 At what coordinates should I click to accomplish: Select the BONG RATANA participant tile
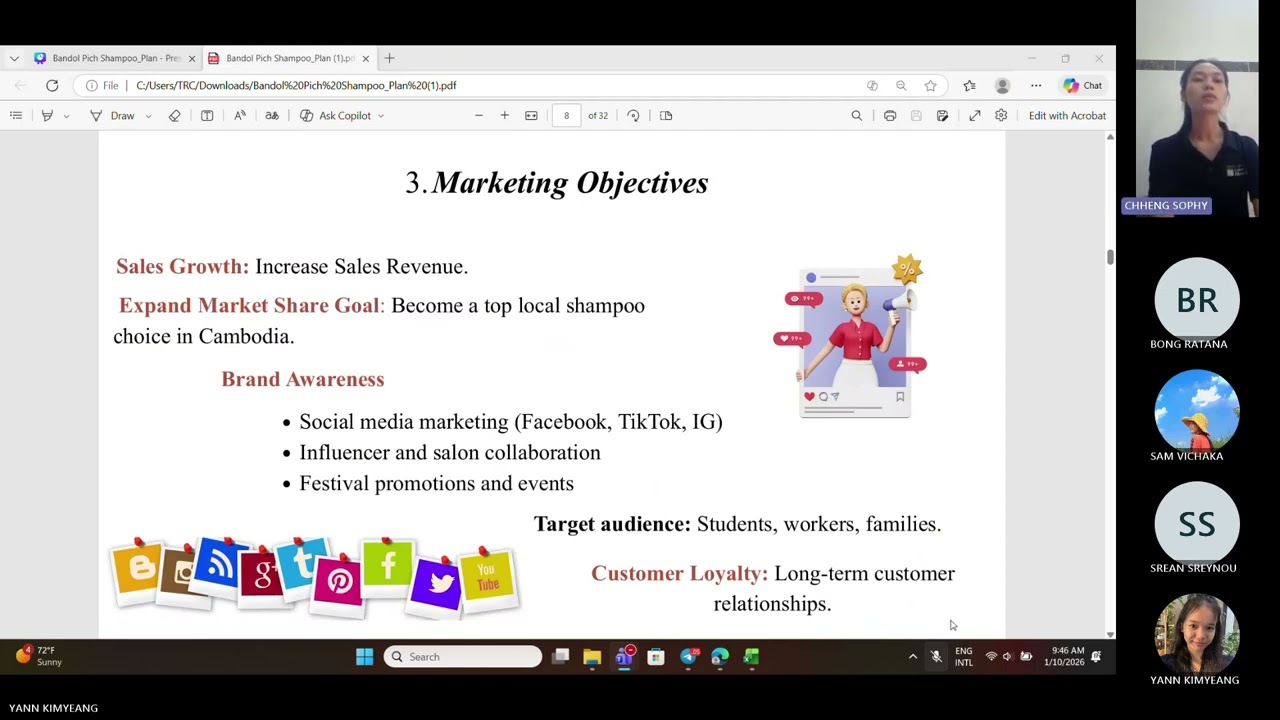[1196, 305]
